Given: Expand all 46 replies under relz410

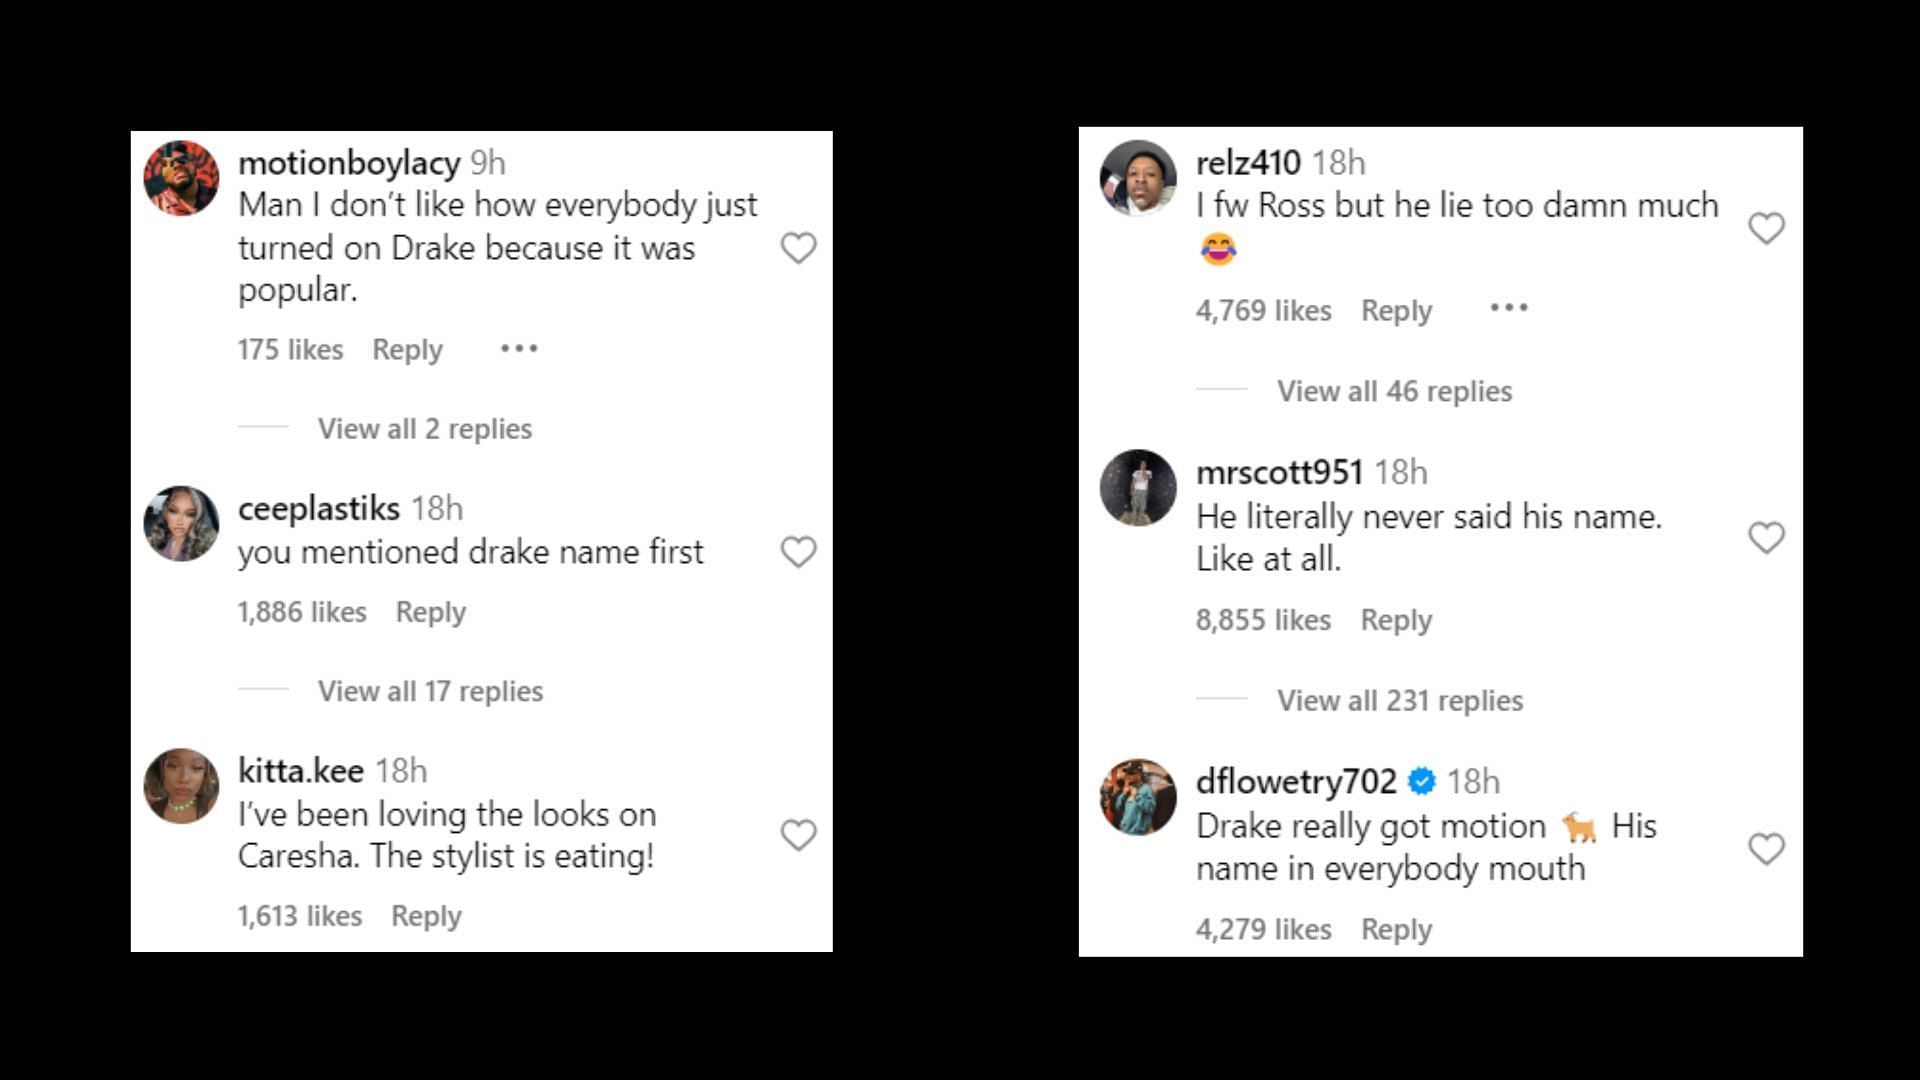Looking at the screenshot, I should [1393, 390].
